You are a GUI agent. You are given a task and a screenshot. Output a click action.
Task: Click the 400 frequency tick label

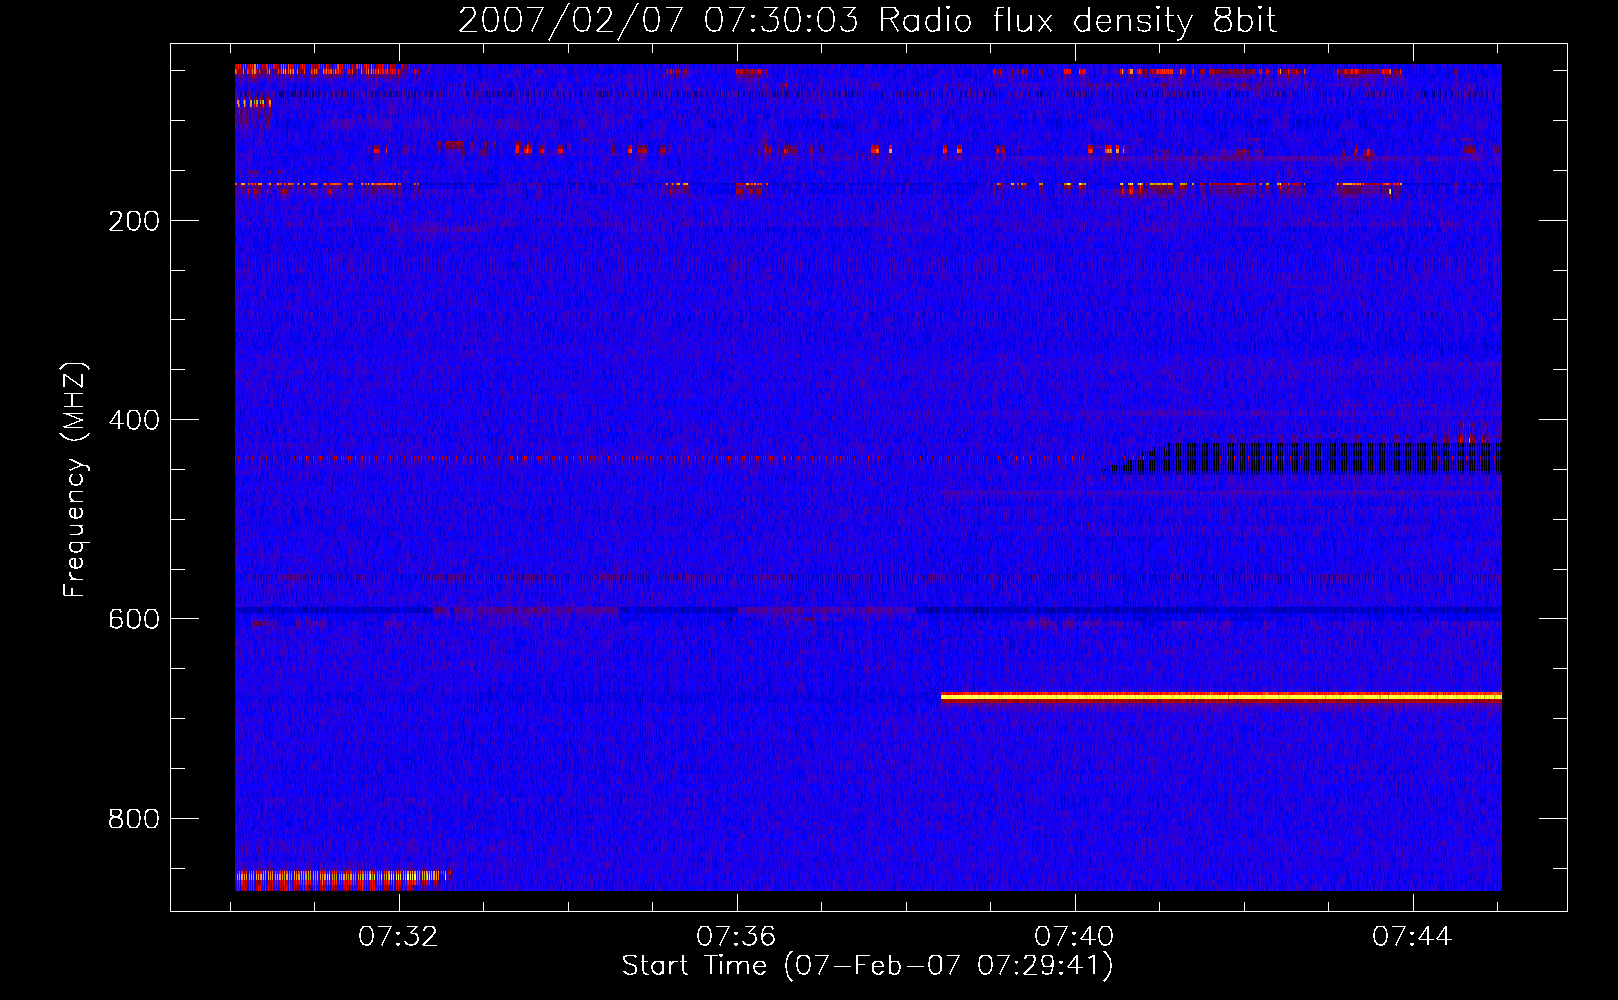tap(134, 420)
